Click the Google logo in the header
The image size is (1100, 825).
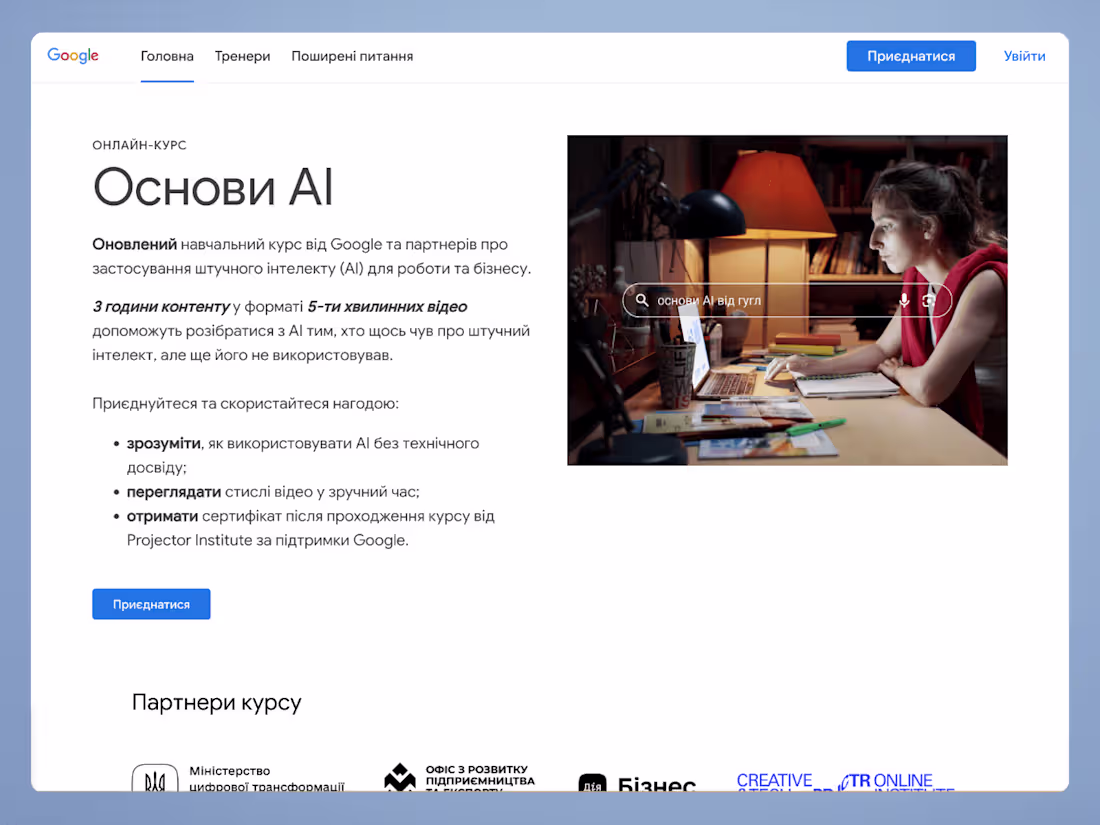(72, 56)
